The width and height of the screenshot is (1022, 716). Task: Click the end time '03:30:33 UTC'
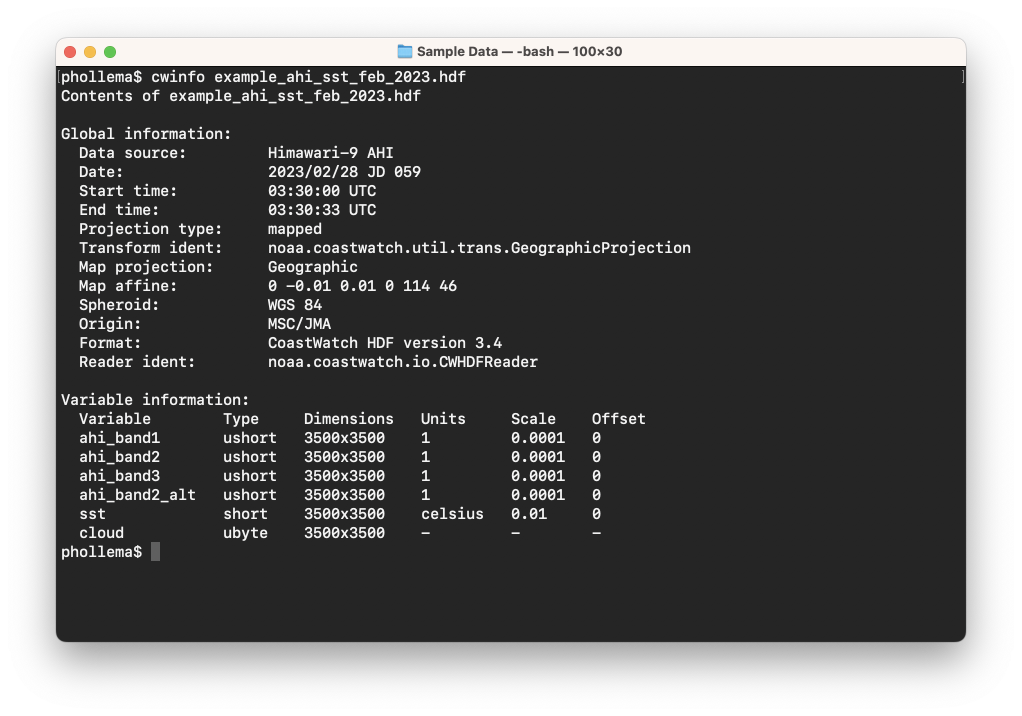click(x=322, y=210)
